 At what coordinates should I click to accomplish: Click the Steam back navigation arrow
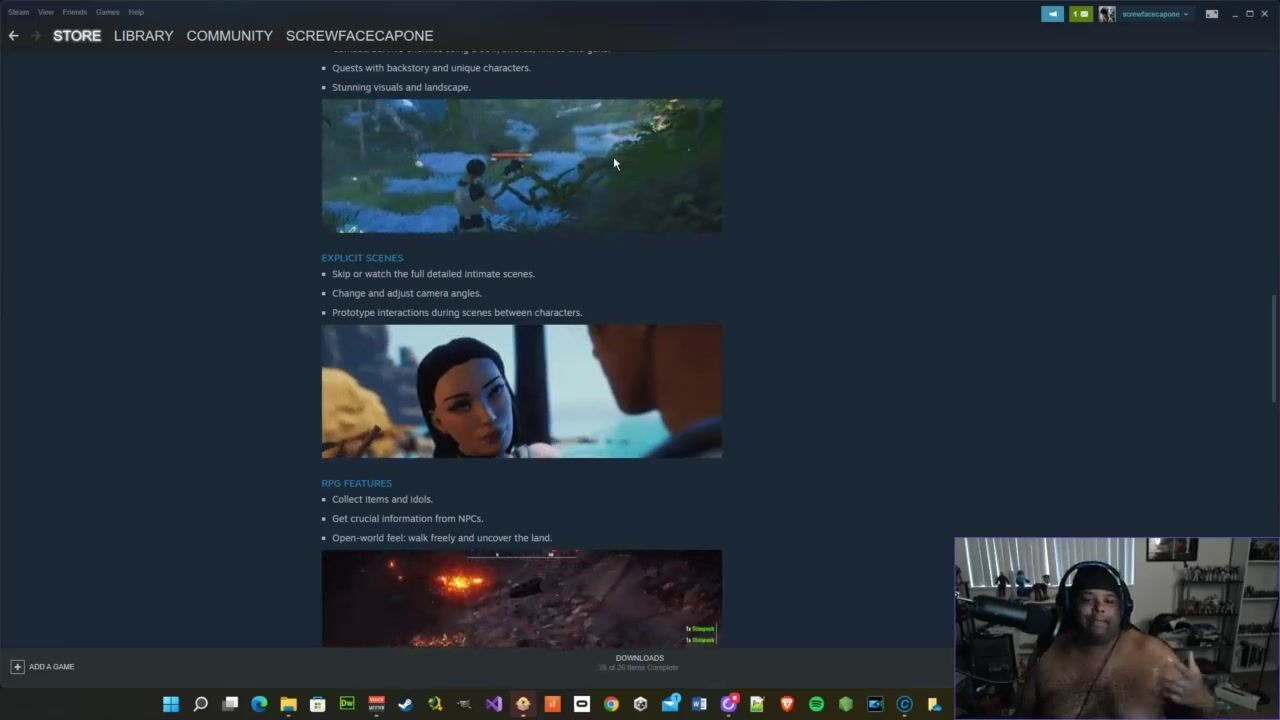[13, 36]
